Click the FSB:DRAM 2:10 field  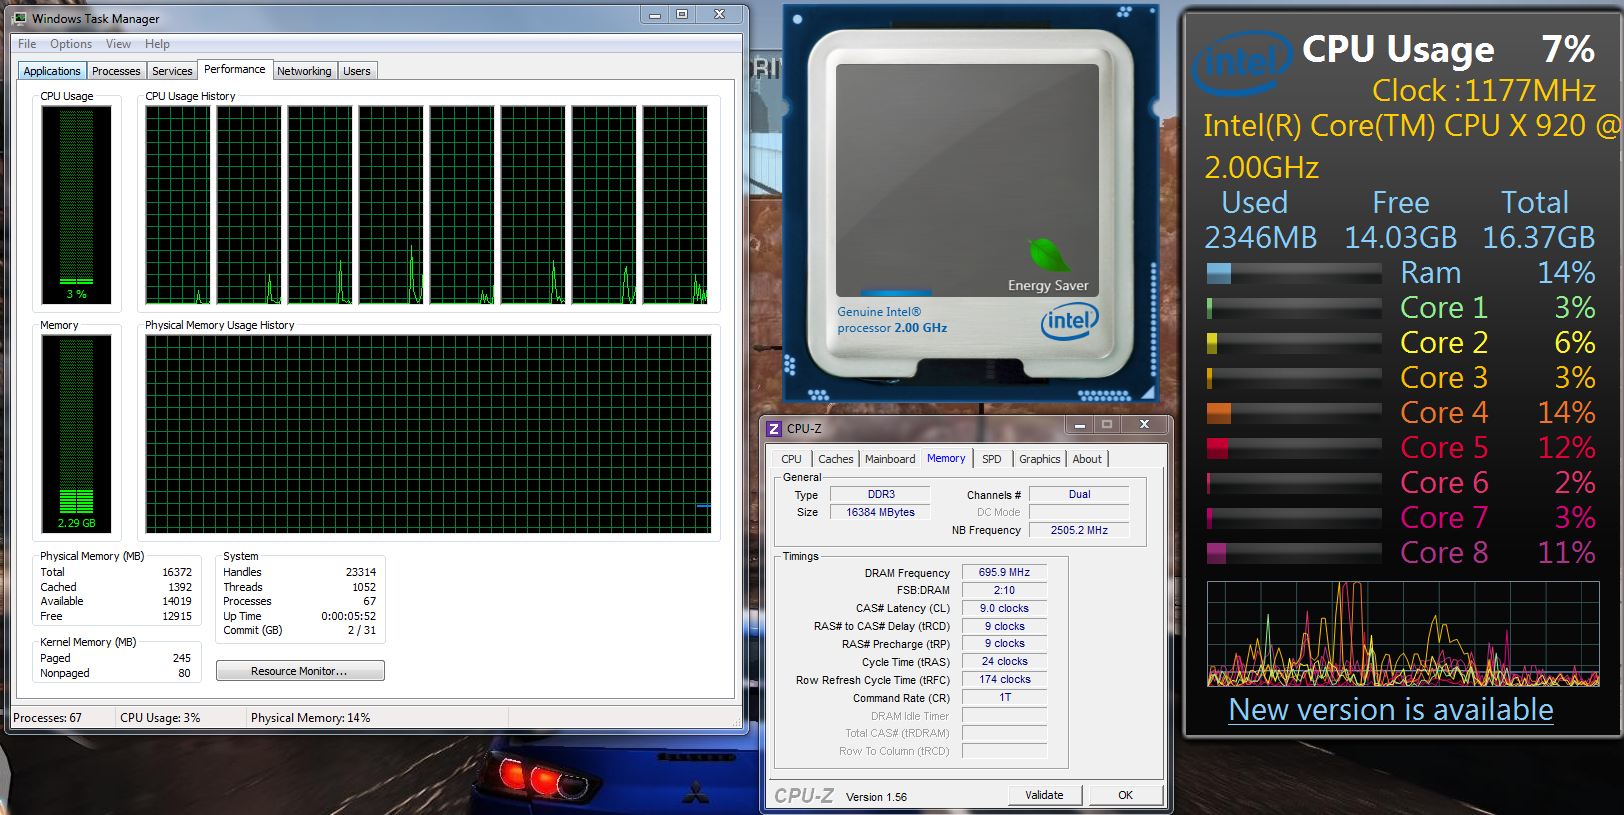click(1004, 590)
